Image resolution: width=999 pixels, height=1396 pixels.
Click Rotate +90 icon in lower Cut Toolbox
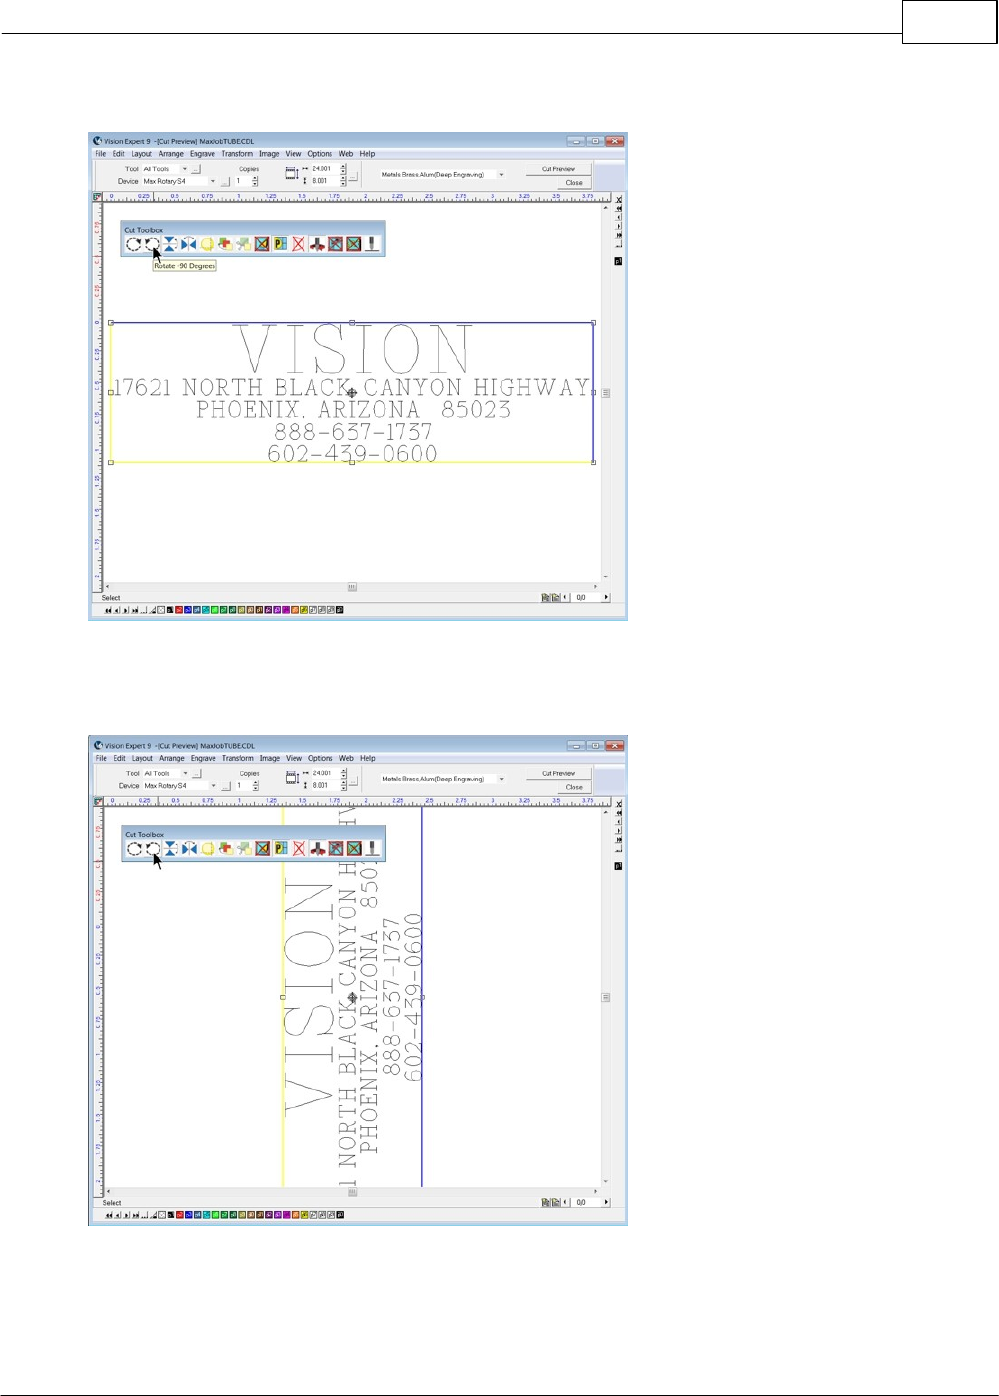point(134,848)
